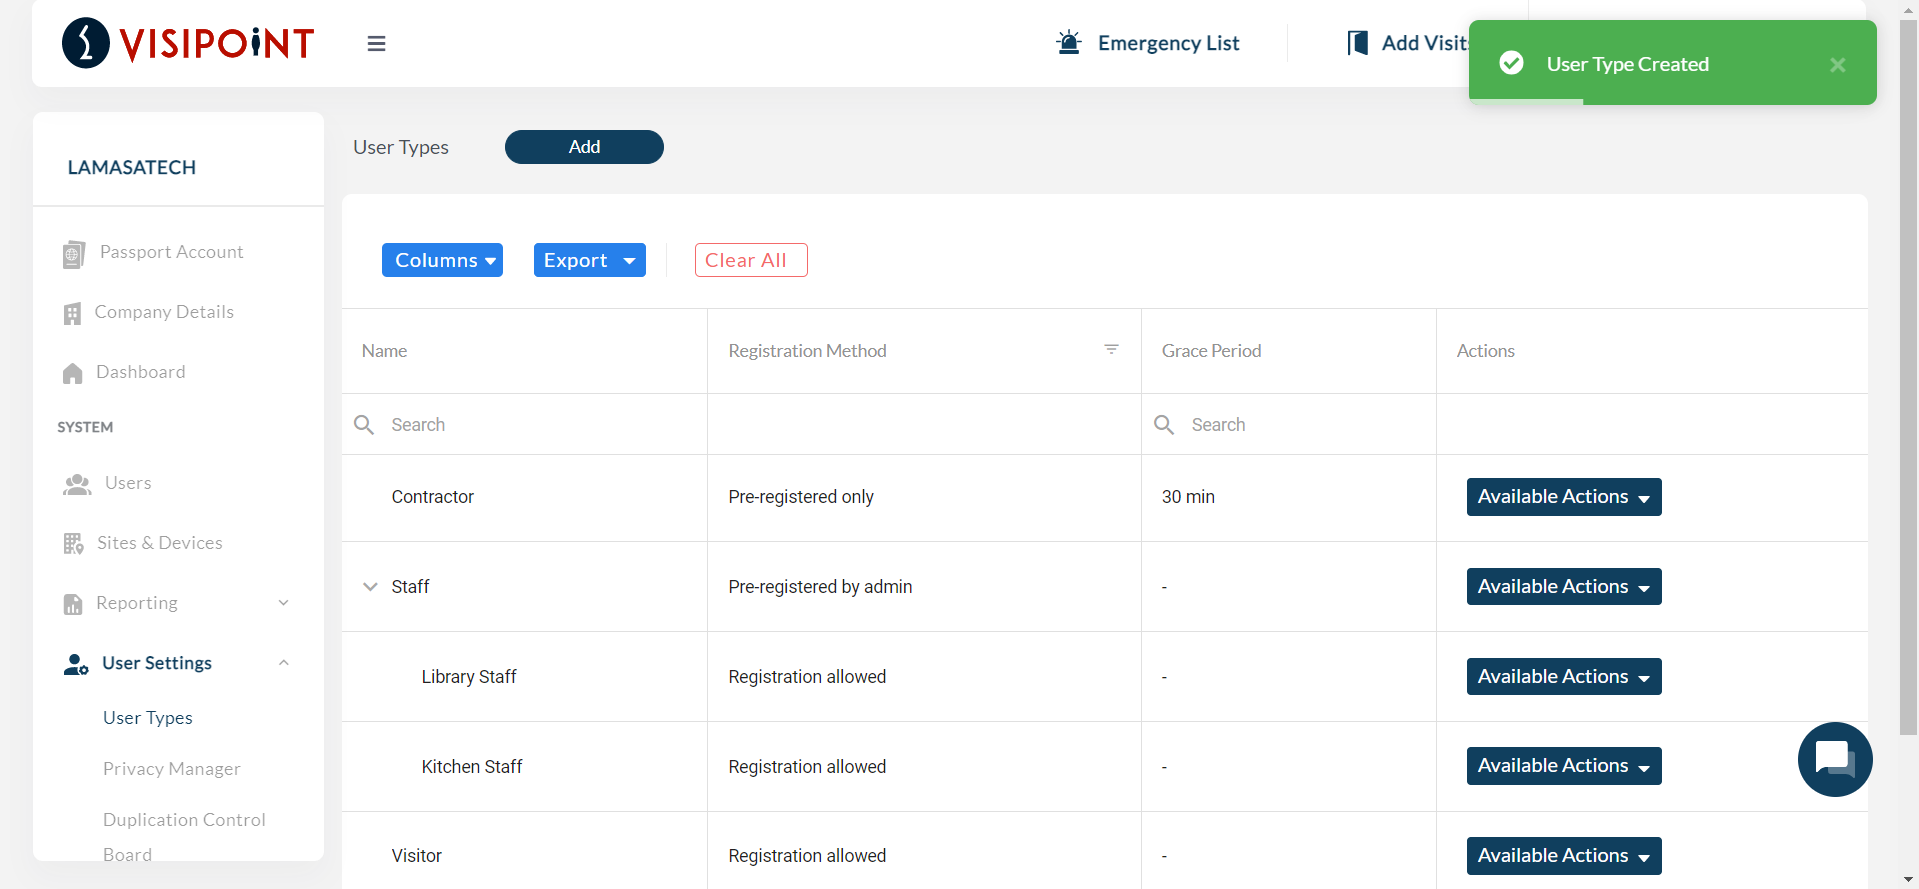Dismiss the User Type Created notification
The height and width of the screenshot is (889, 1919).
1837,65
